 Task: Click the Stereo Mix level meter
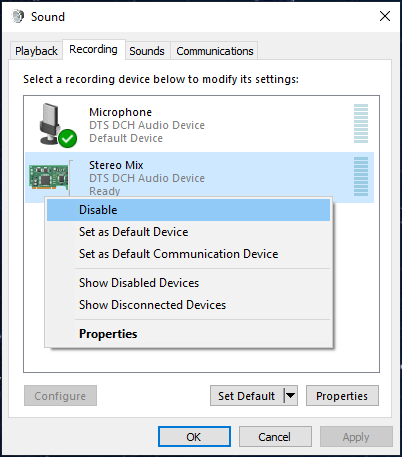pyautogui.click(x=361, y=176)
